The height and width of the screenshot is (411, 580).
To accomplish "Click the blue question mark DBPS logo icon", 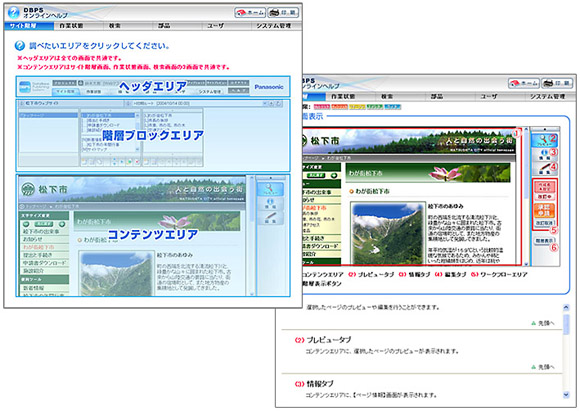I will click(13, 13).
